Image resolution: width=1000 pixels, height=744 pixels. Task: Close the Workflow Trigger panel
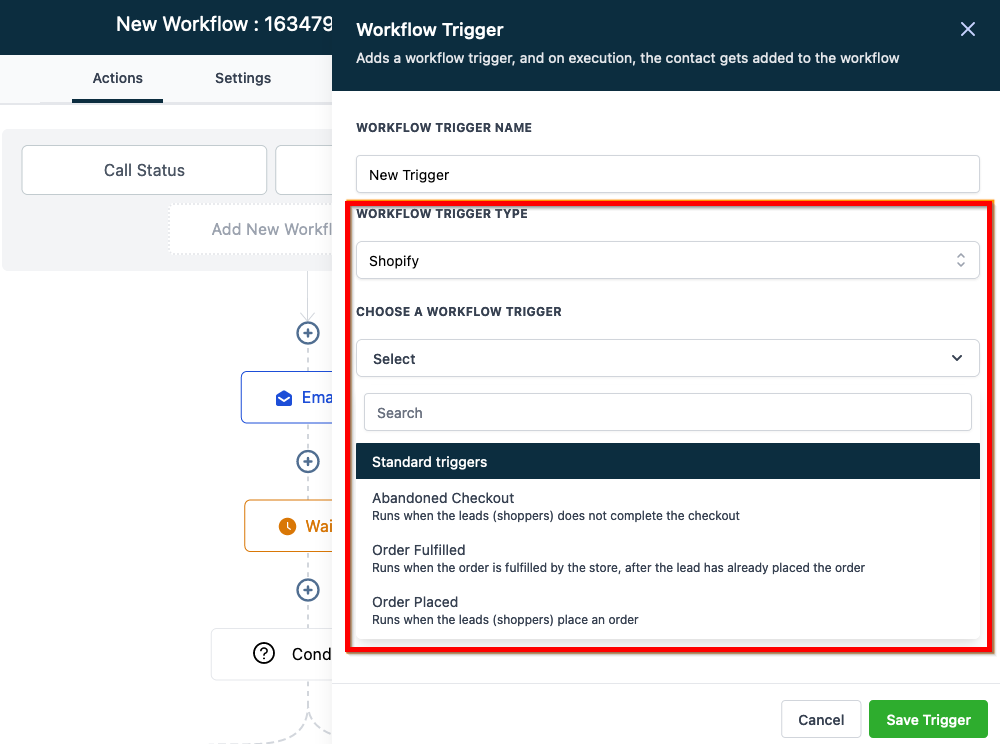click(967, 29)
